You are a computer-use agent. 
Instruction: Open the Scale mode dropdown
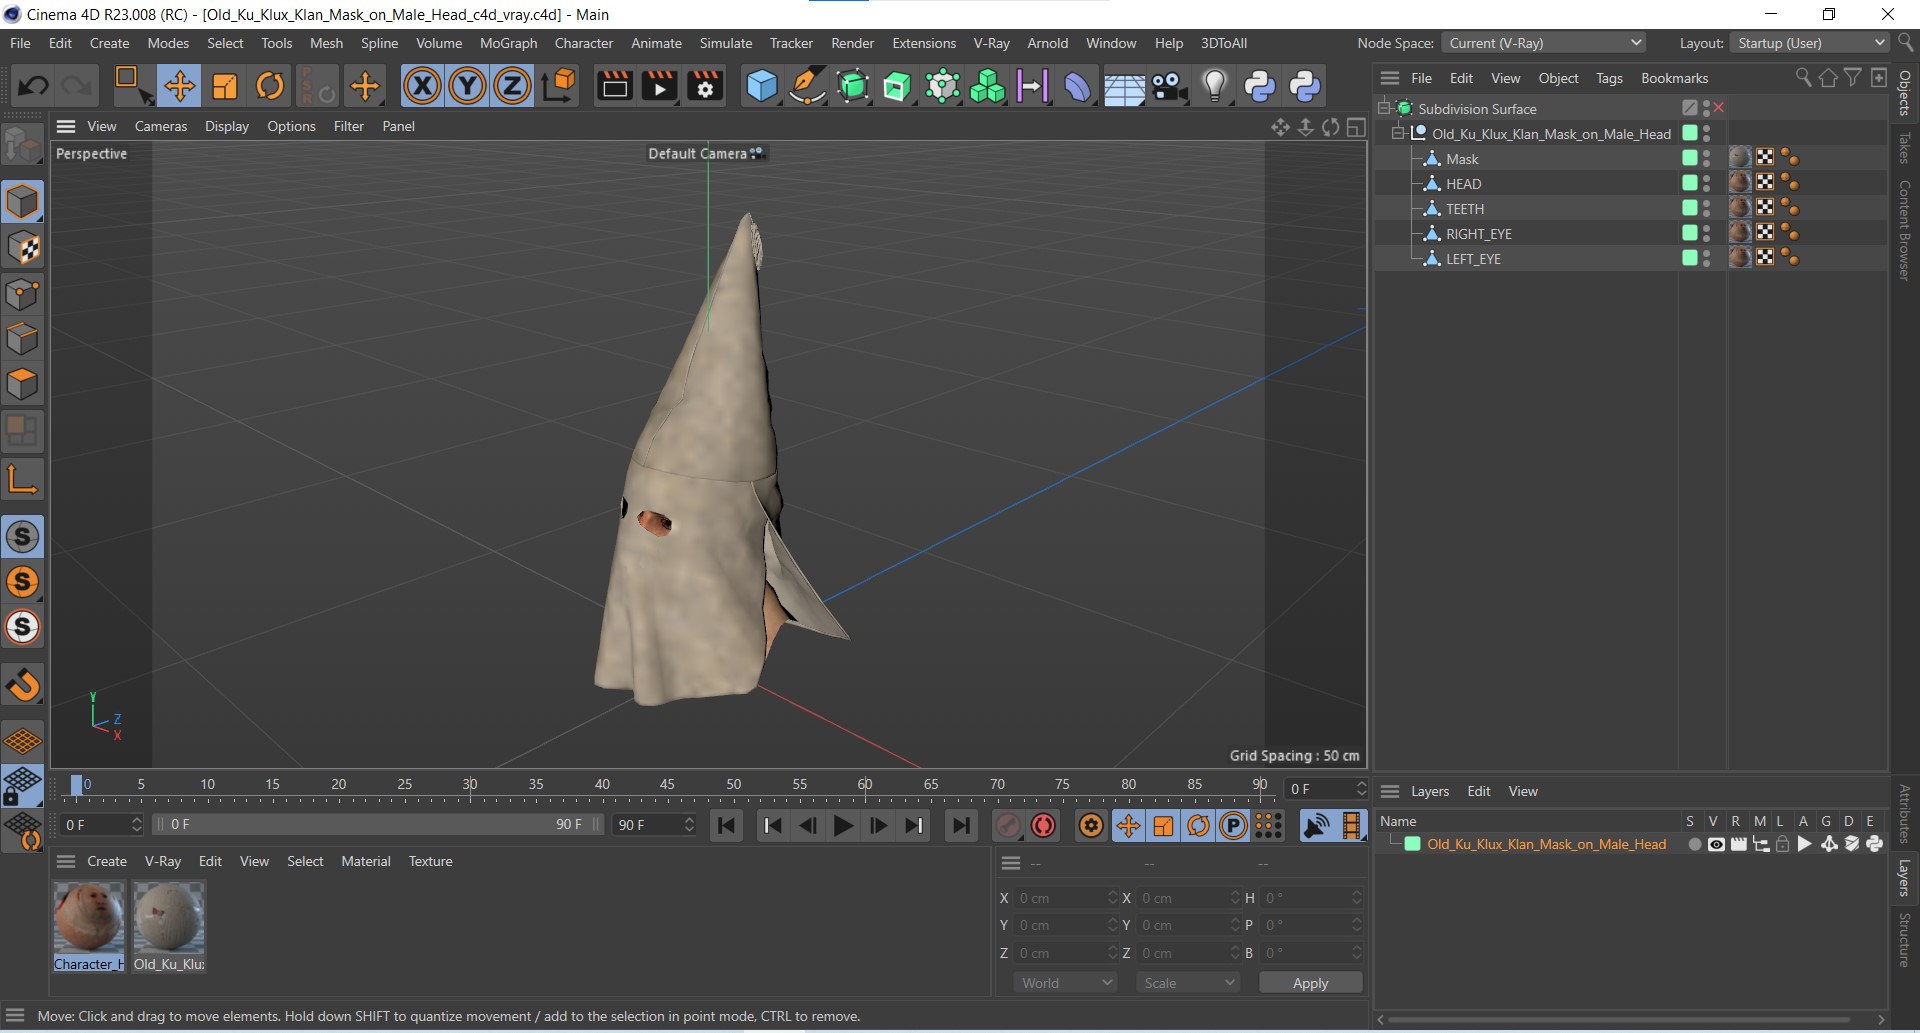point(1188,983)
